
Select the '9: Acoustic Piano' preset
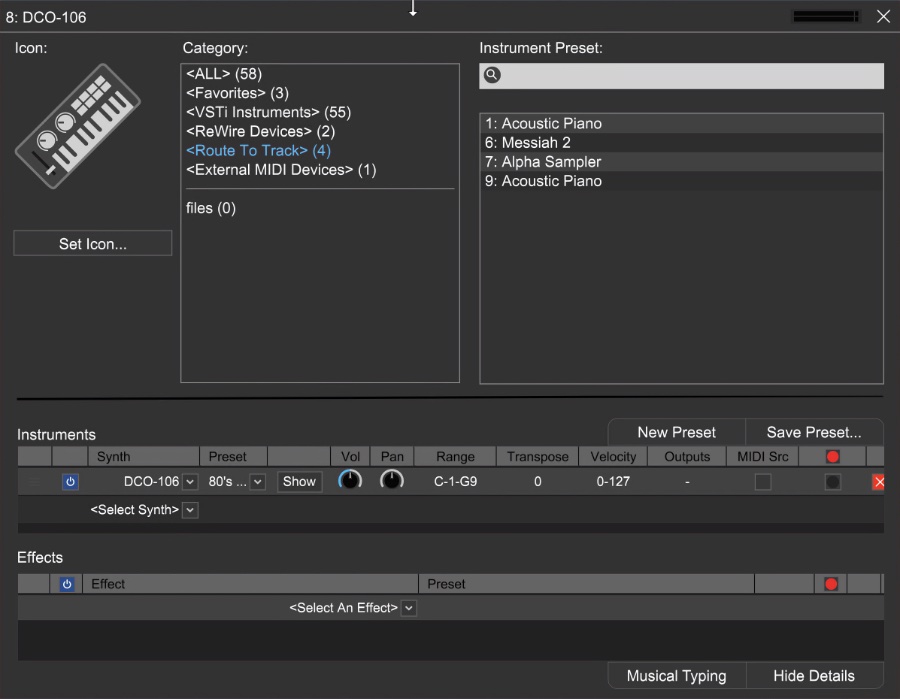pos(681,181)
